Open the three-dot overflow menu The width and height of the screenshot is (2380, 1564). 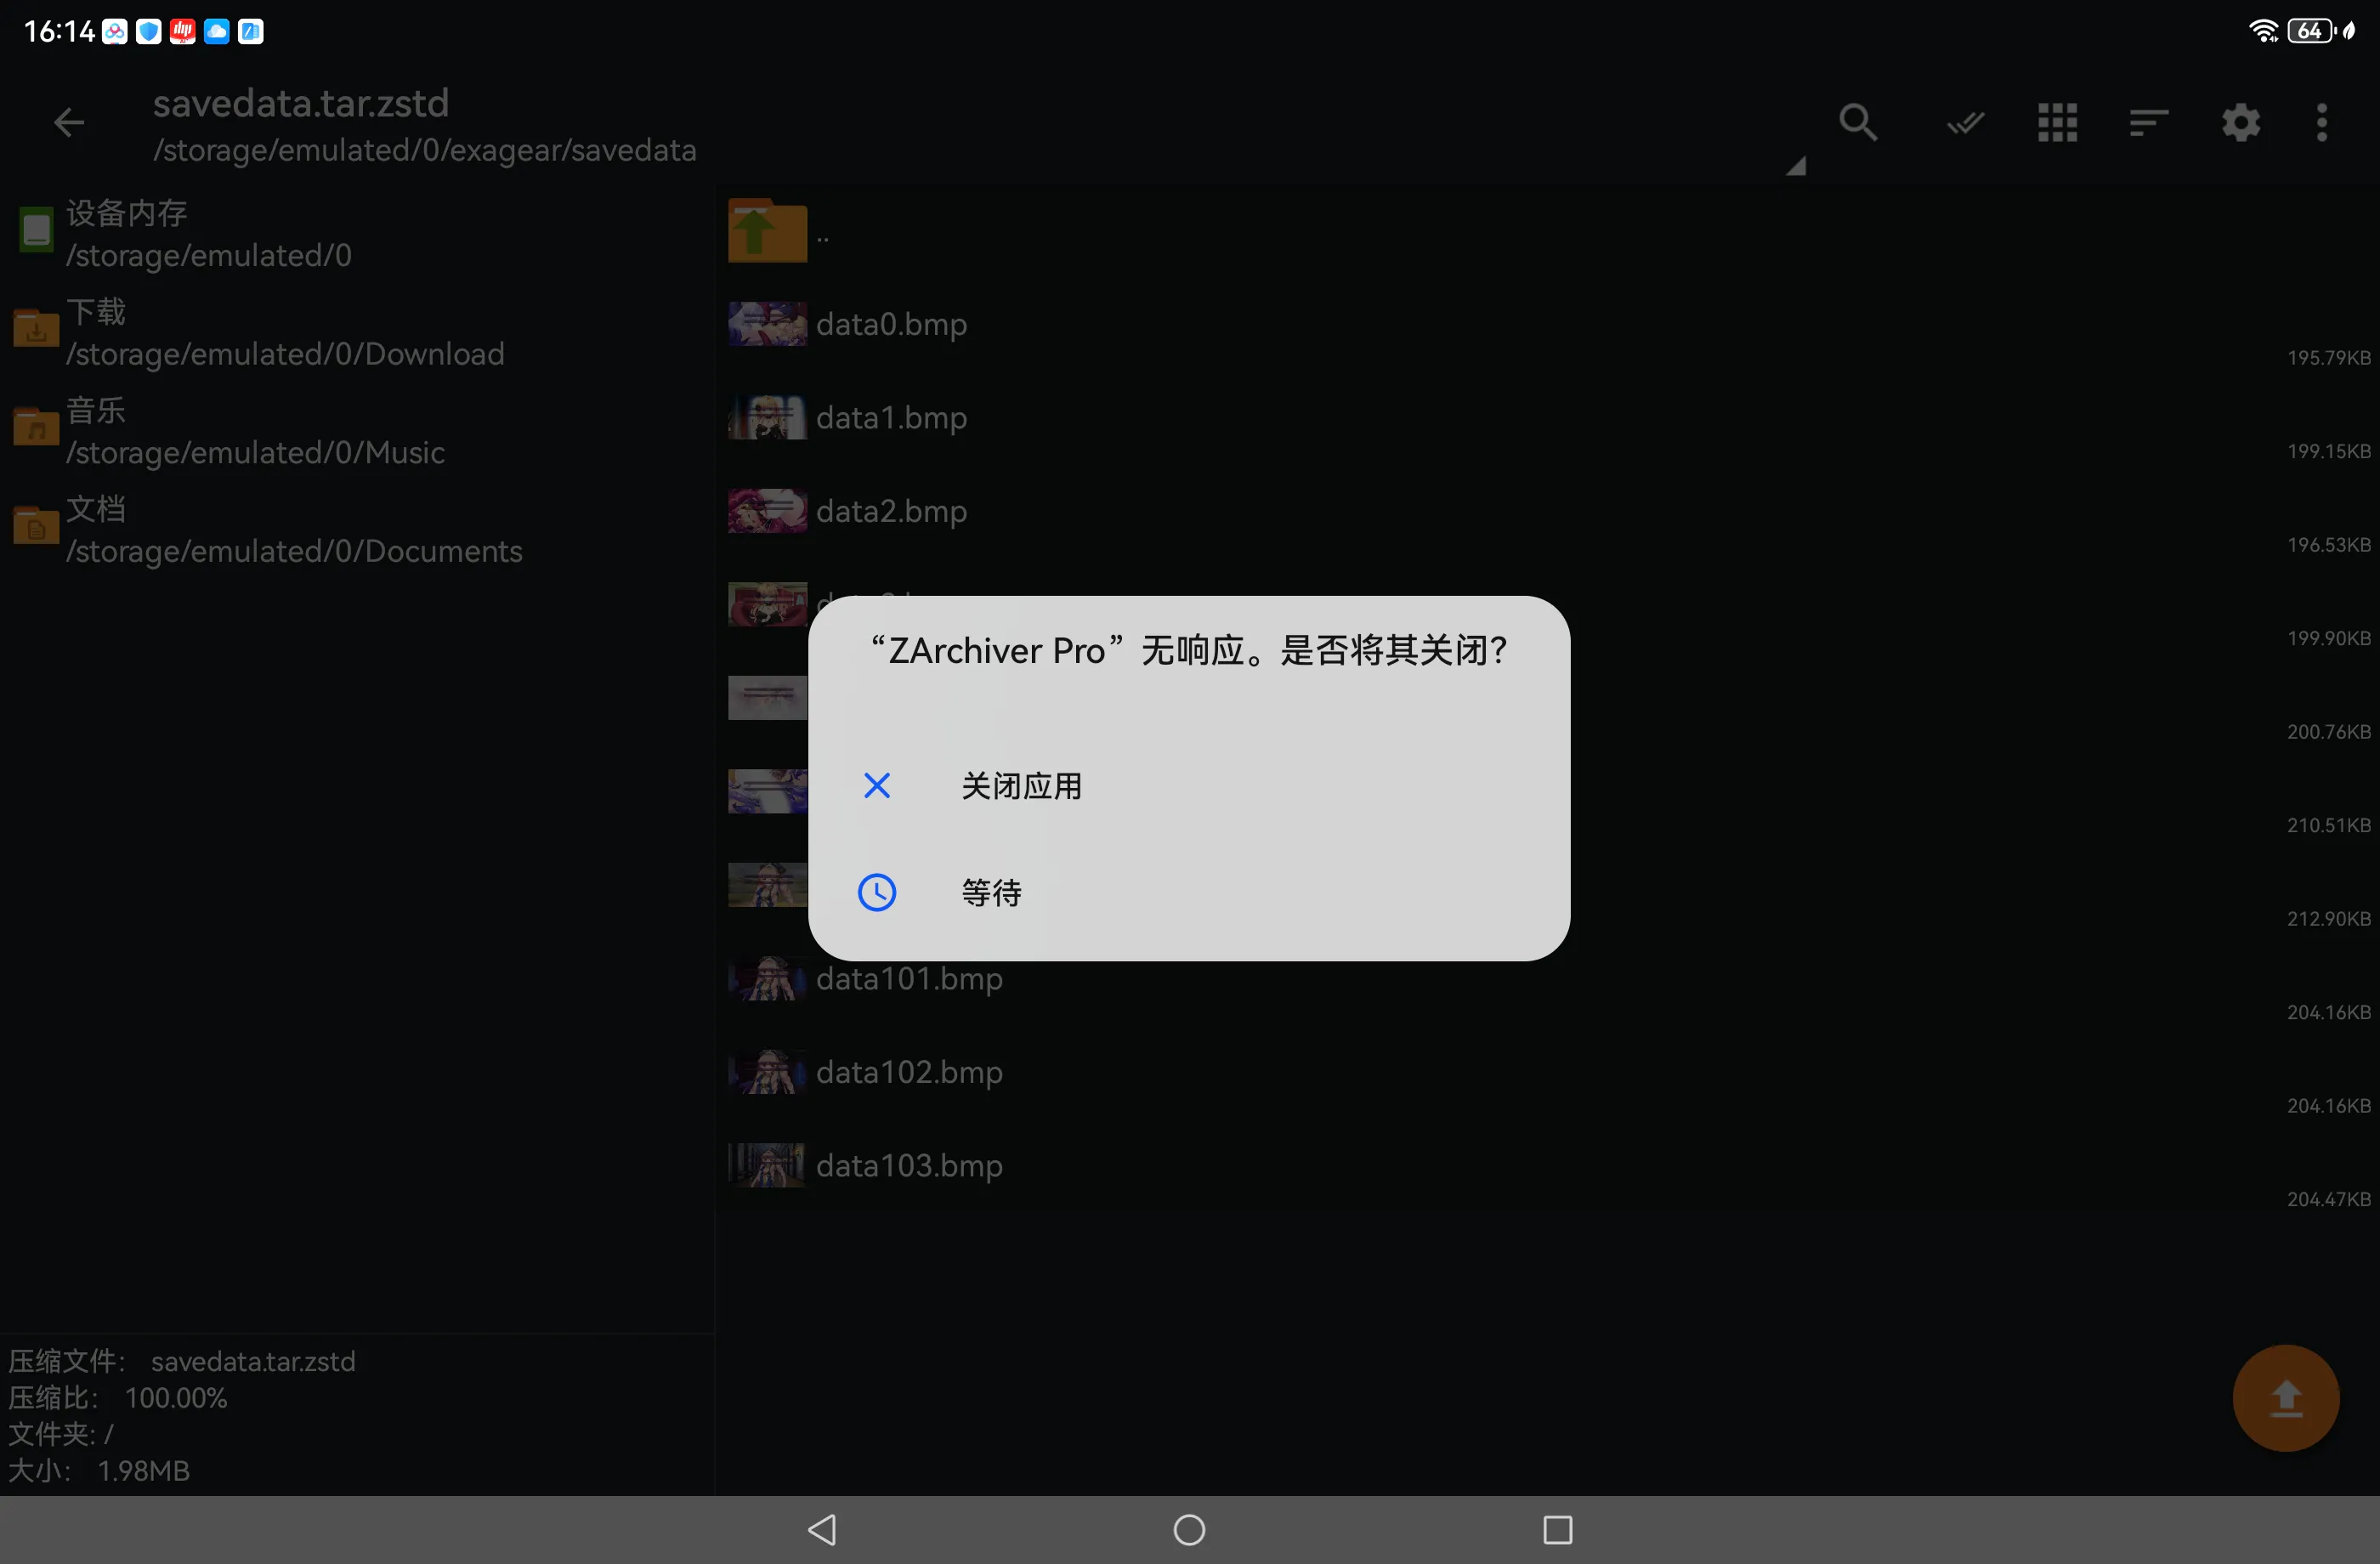click(2322, 123)
